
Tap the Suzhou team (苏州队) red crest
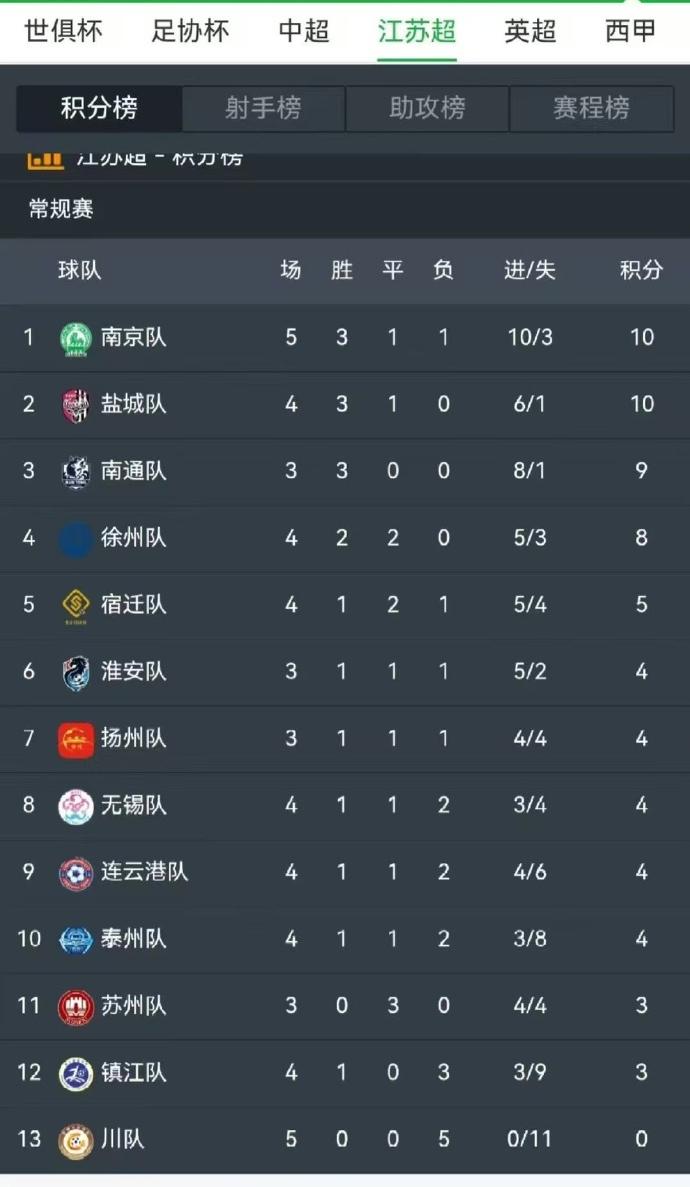(76, 1006)
